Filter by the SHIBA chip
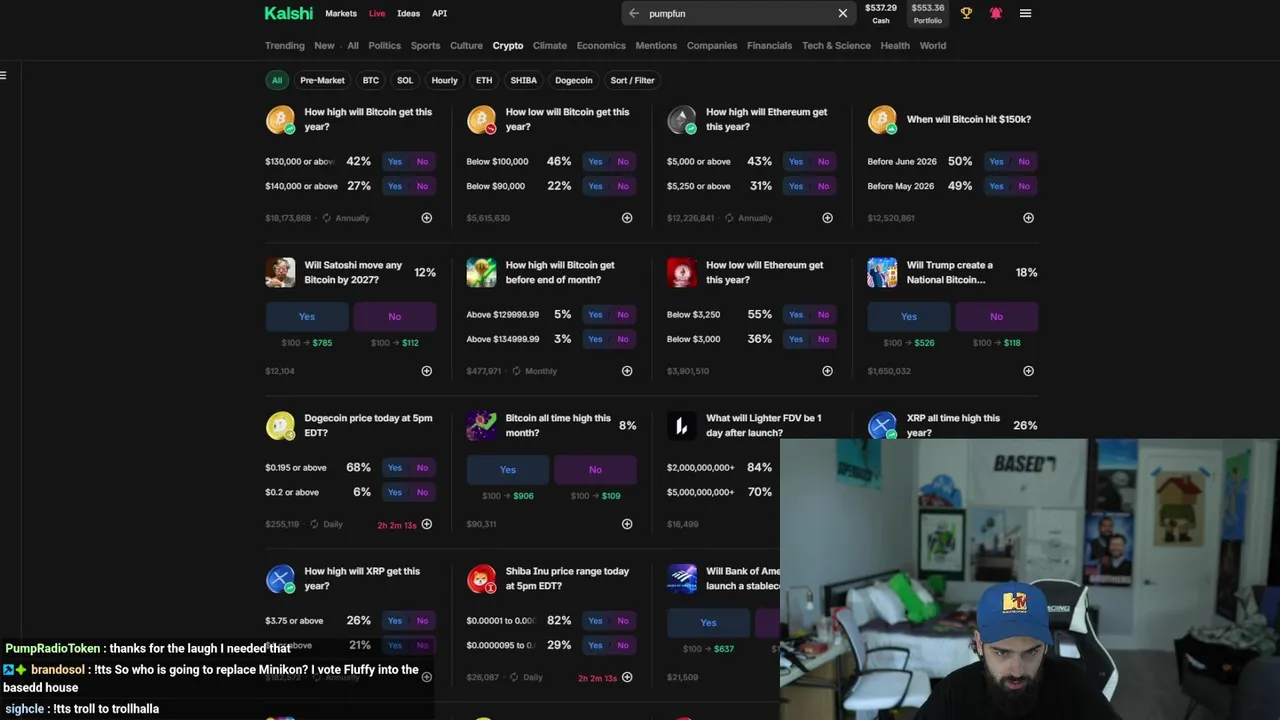Screen dimensions: 1280x720 (524, 80)
